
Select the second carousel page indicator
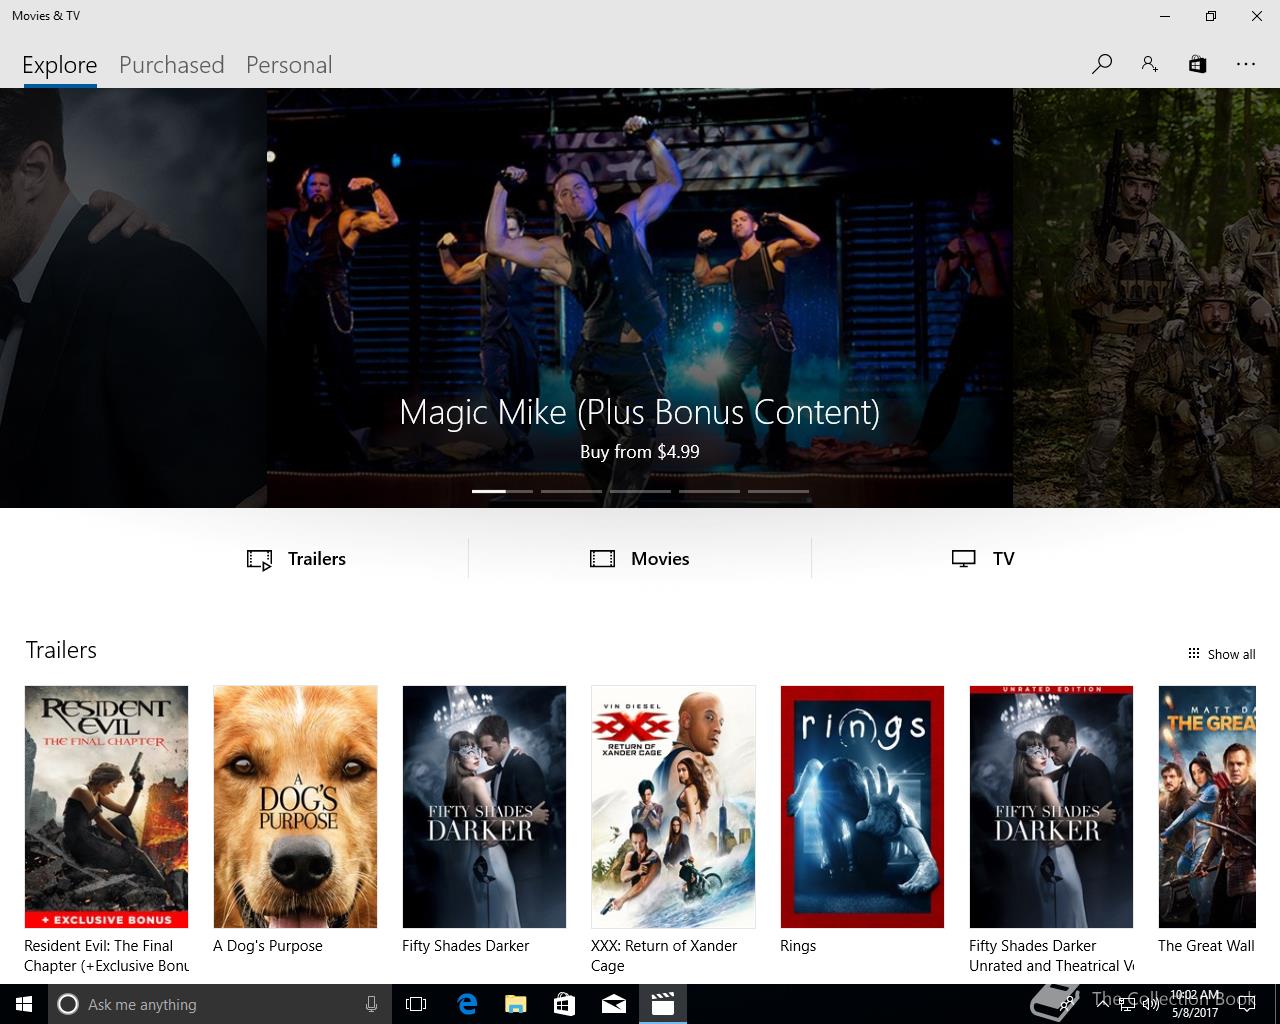pos(571,491)
